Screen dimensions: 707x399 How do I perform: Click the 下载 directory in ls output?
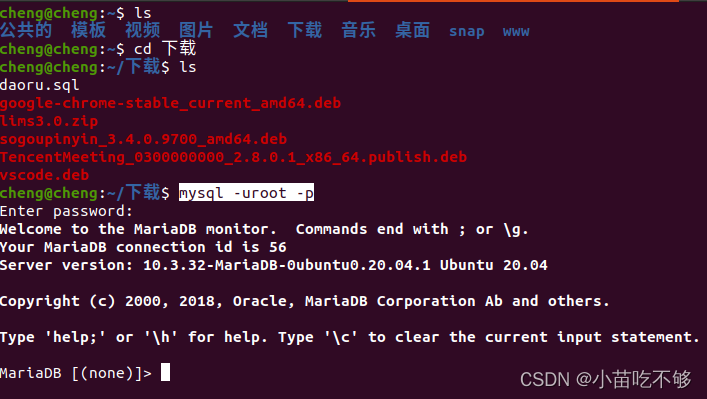click(x=305, y=30)
